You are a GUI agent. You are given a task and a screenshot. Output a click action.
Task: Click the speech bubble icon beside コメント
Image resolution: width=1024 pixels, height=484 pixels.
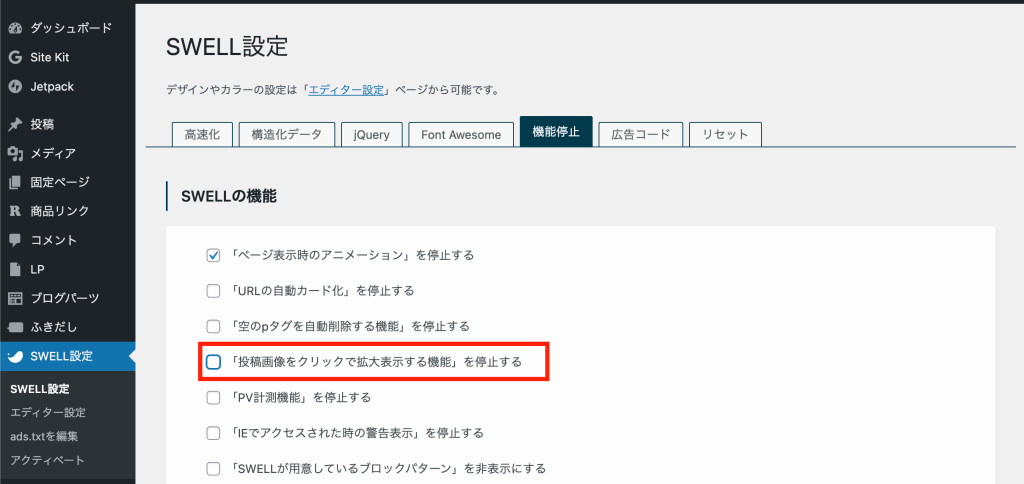coord(15,240)
